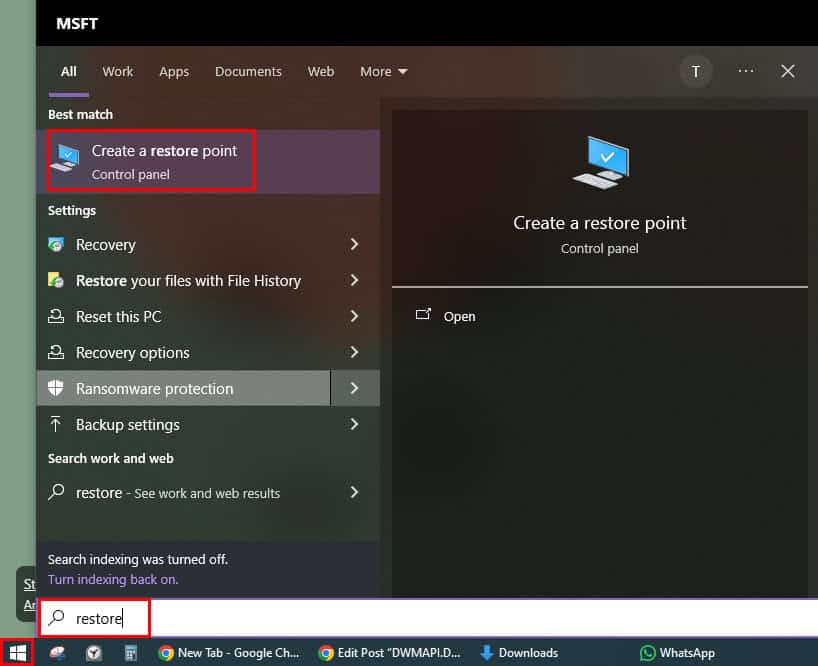The height and width of the screenshot is (666, 818).
Task: Expand the restore web search chevron
Action: [x=355, y=492]
